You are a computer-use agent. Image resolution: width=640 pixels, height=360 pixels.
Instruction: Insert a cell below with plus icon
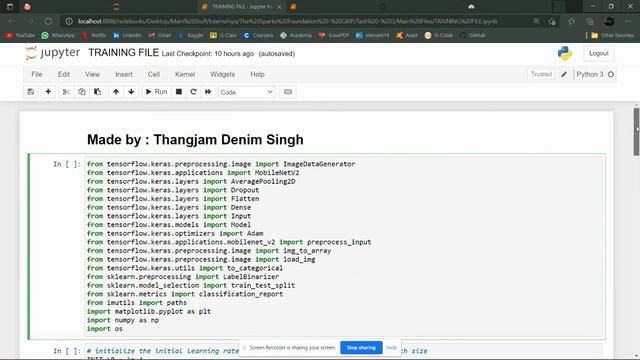(48, 92)
